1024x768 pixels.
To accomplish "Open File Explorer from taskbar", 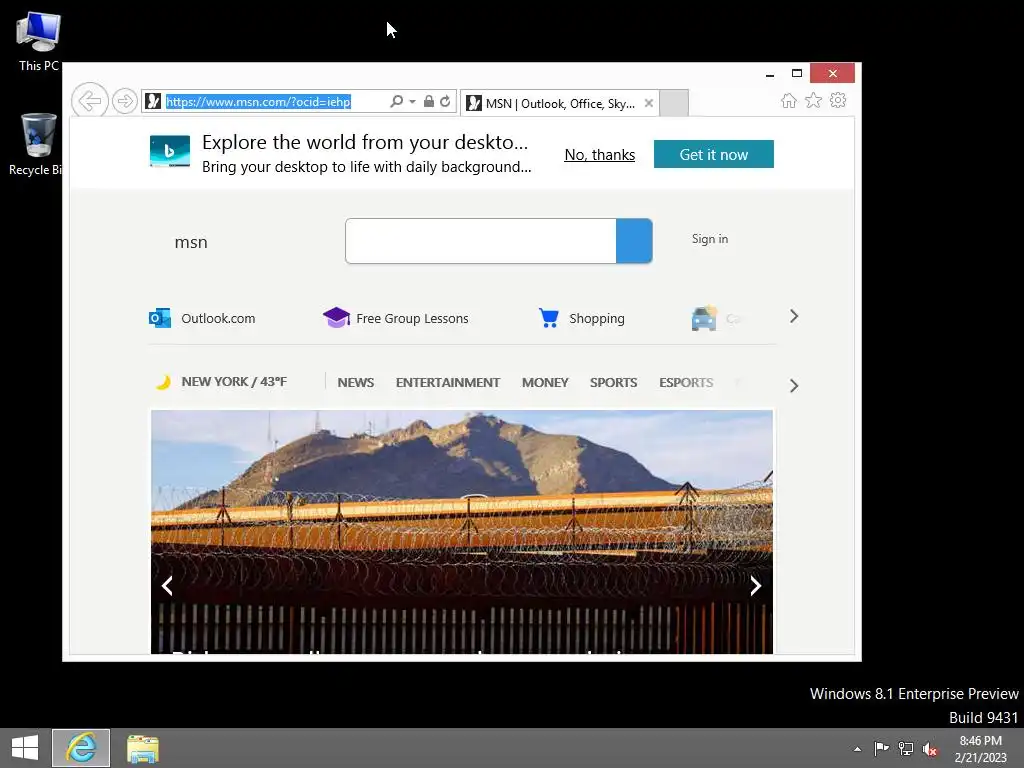I will 143,748.
